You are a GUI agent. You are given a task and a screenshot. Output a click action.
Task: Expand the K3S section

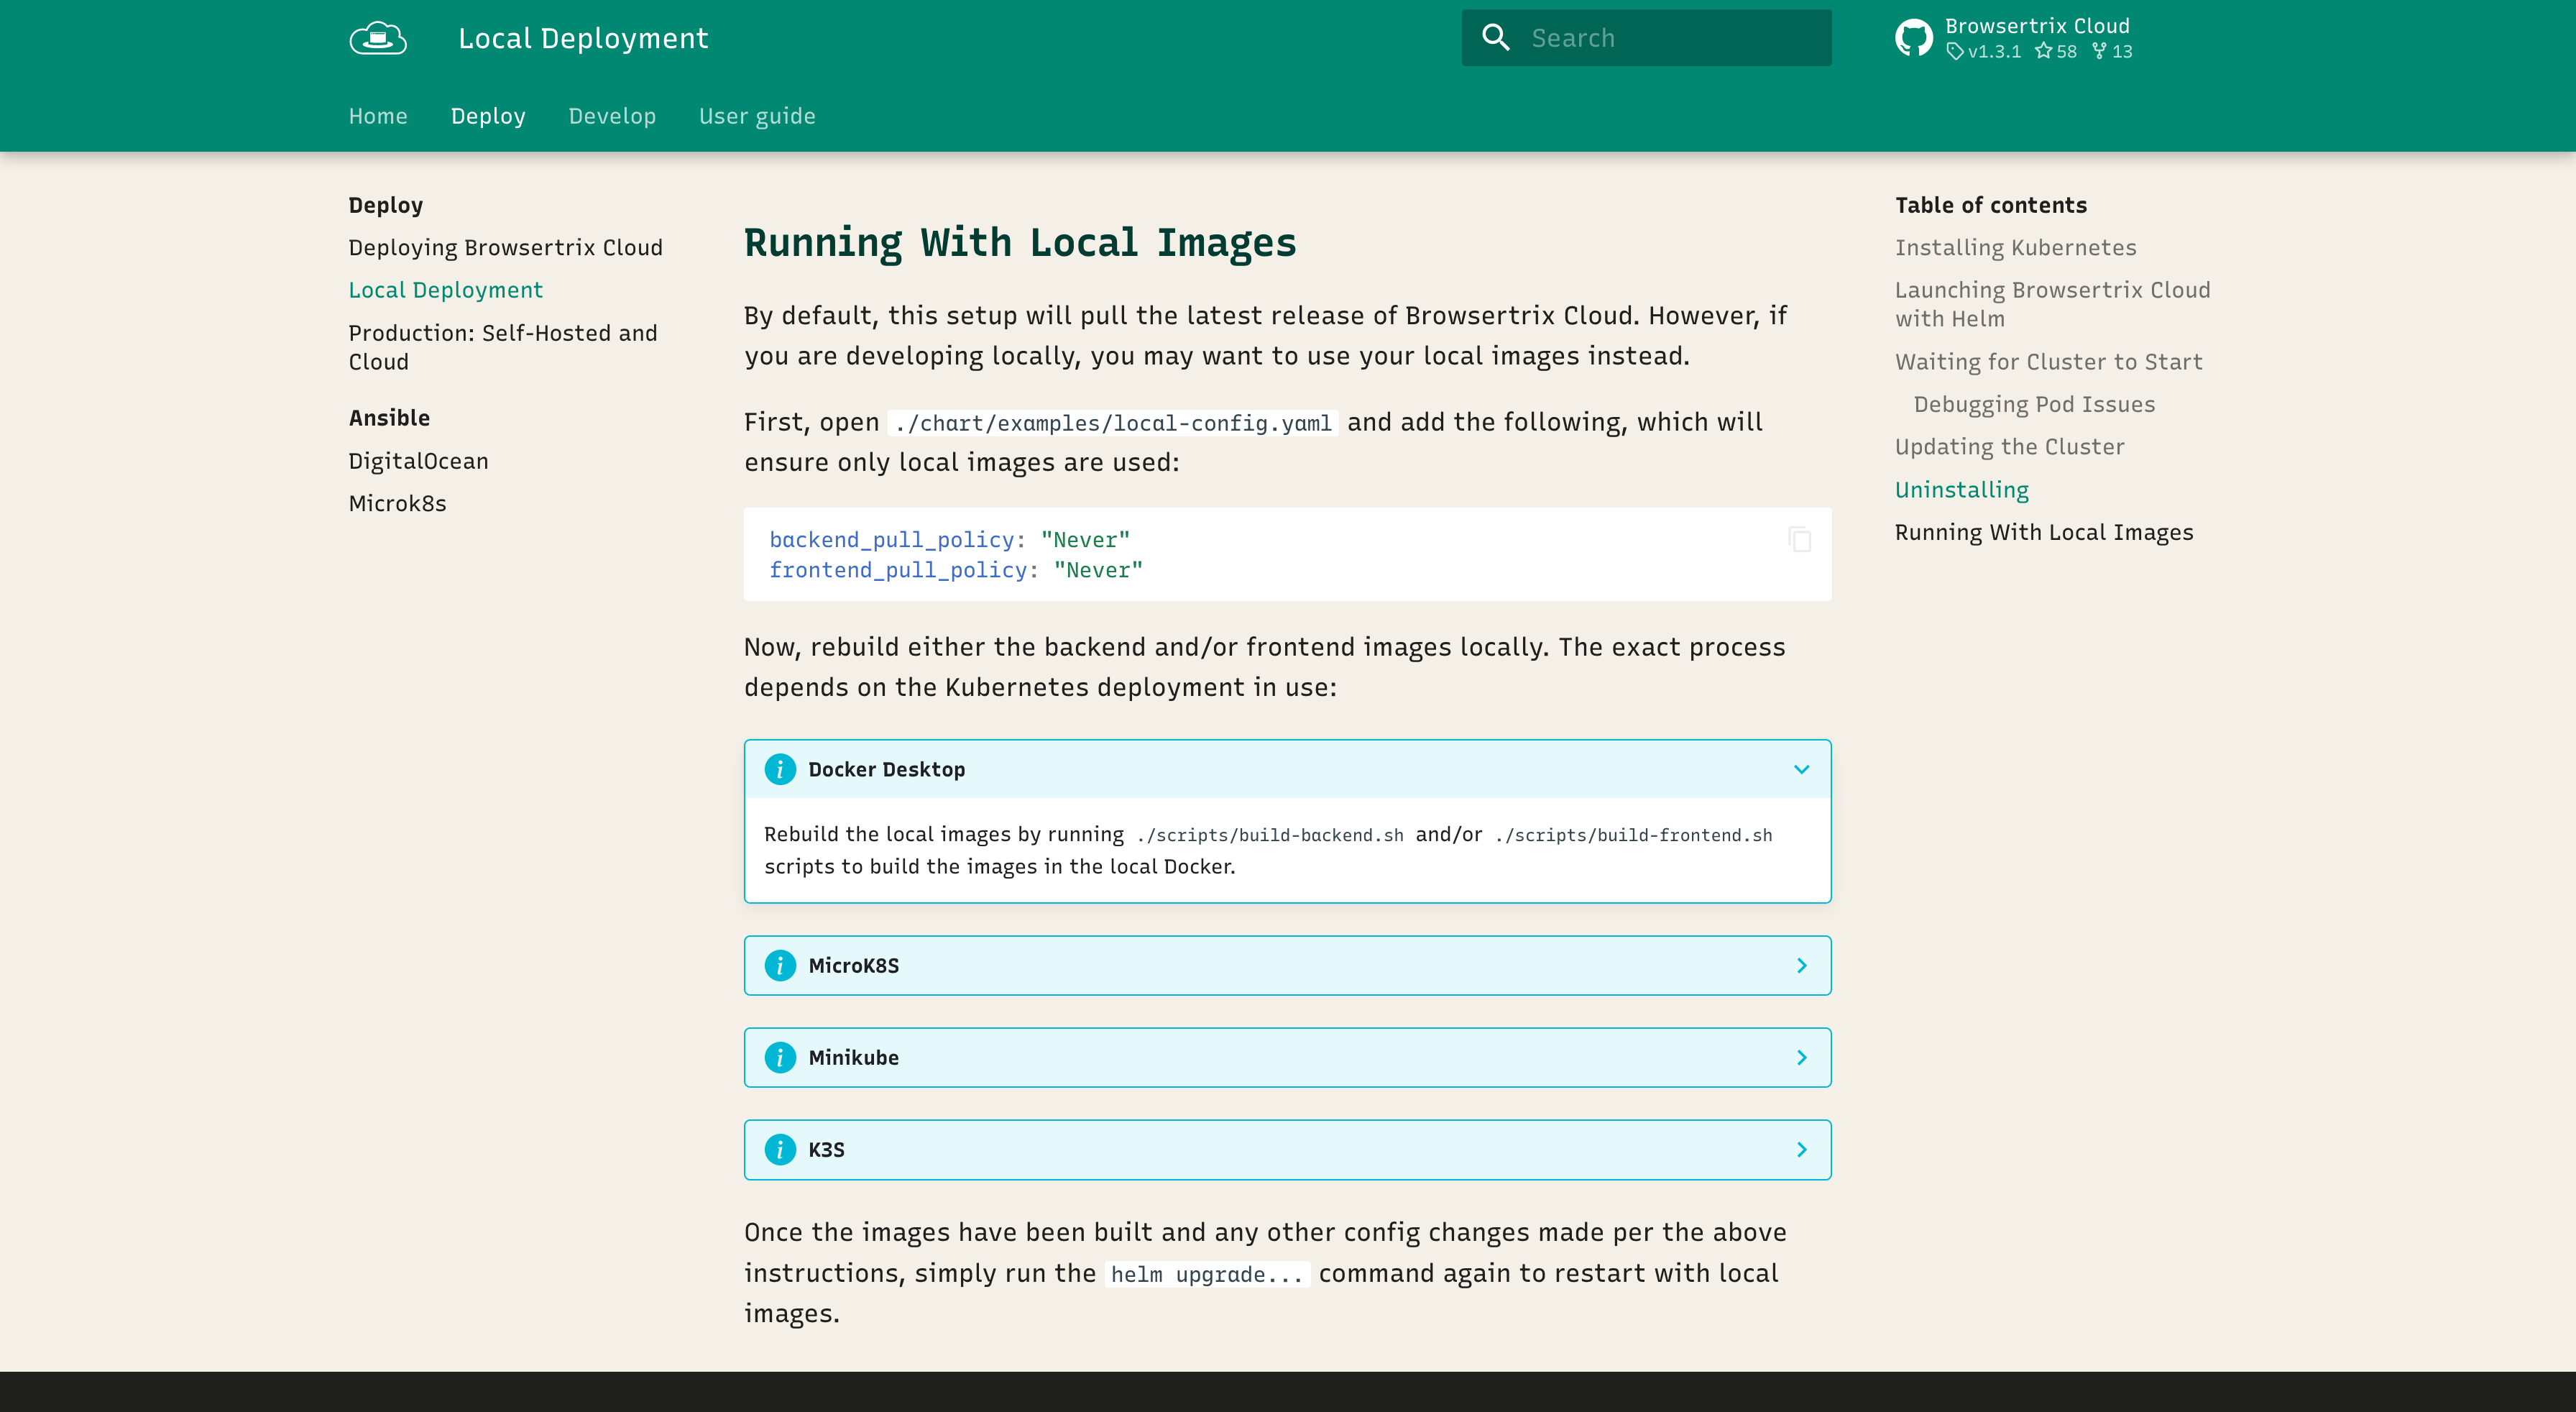coord(1801,1149)
